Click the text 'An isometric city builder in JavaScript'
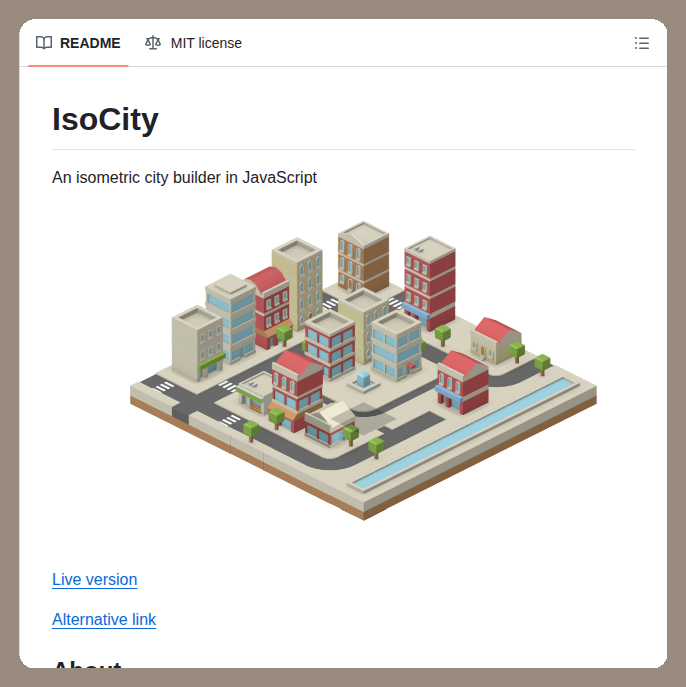 pos(184,177)
